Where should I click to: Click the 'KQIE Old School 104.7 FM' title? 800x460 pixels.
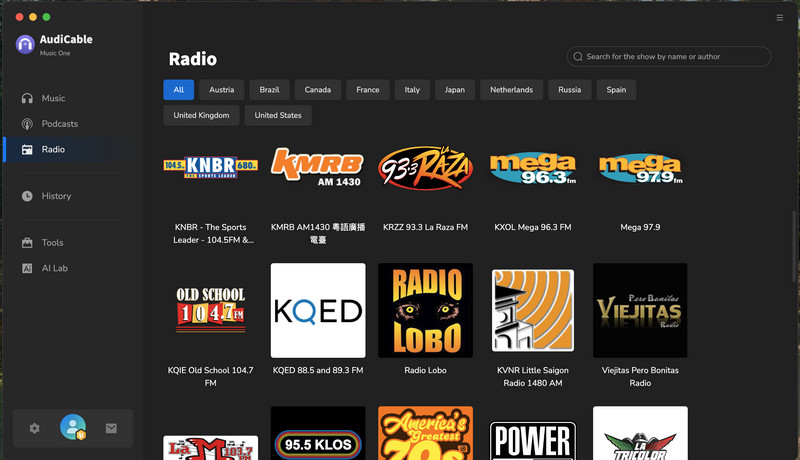(x=211, y=376)
